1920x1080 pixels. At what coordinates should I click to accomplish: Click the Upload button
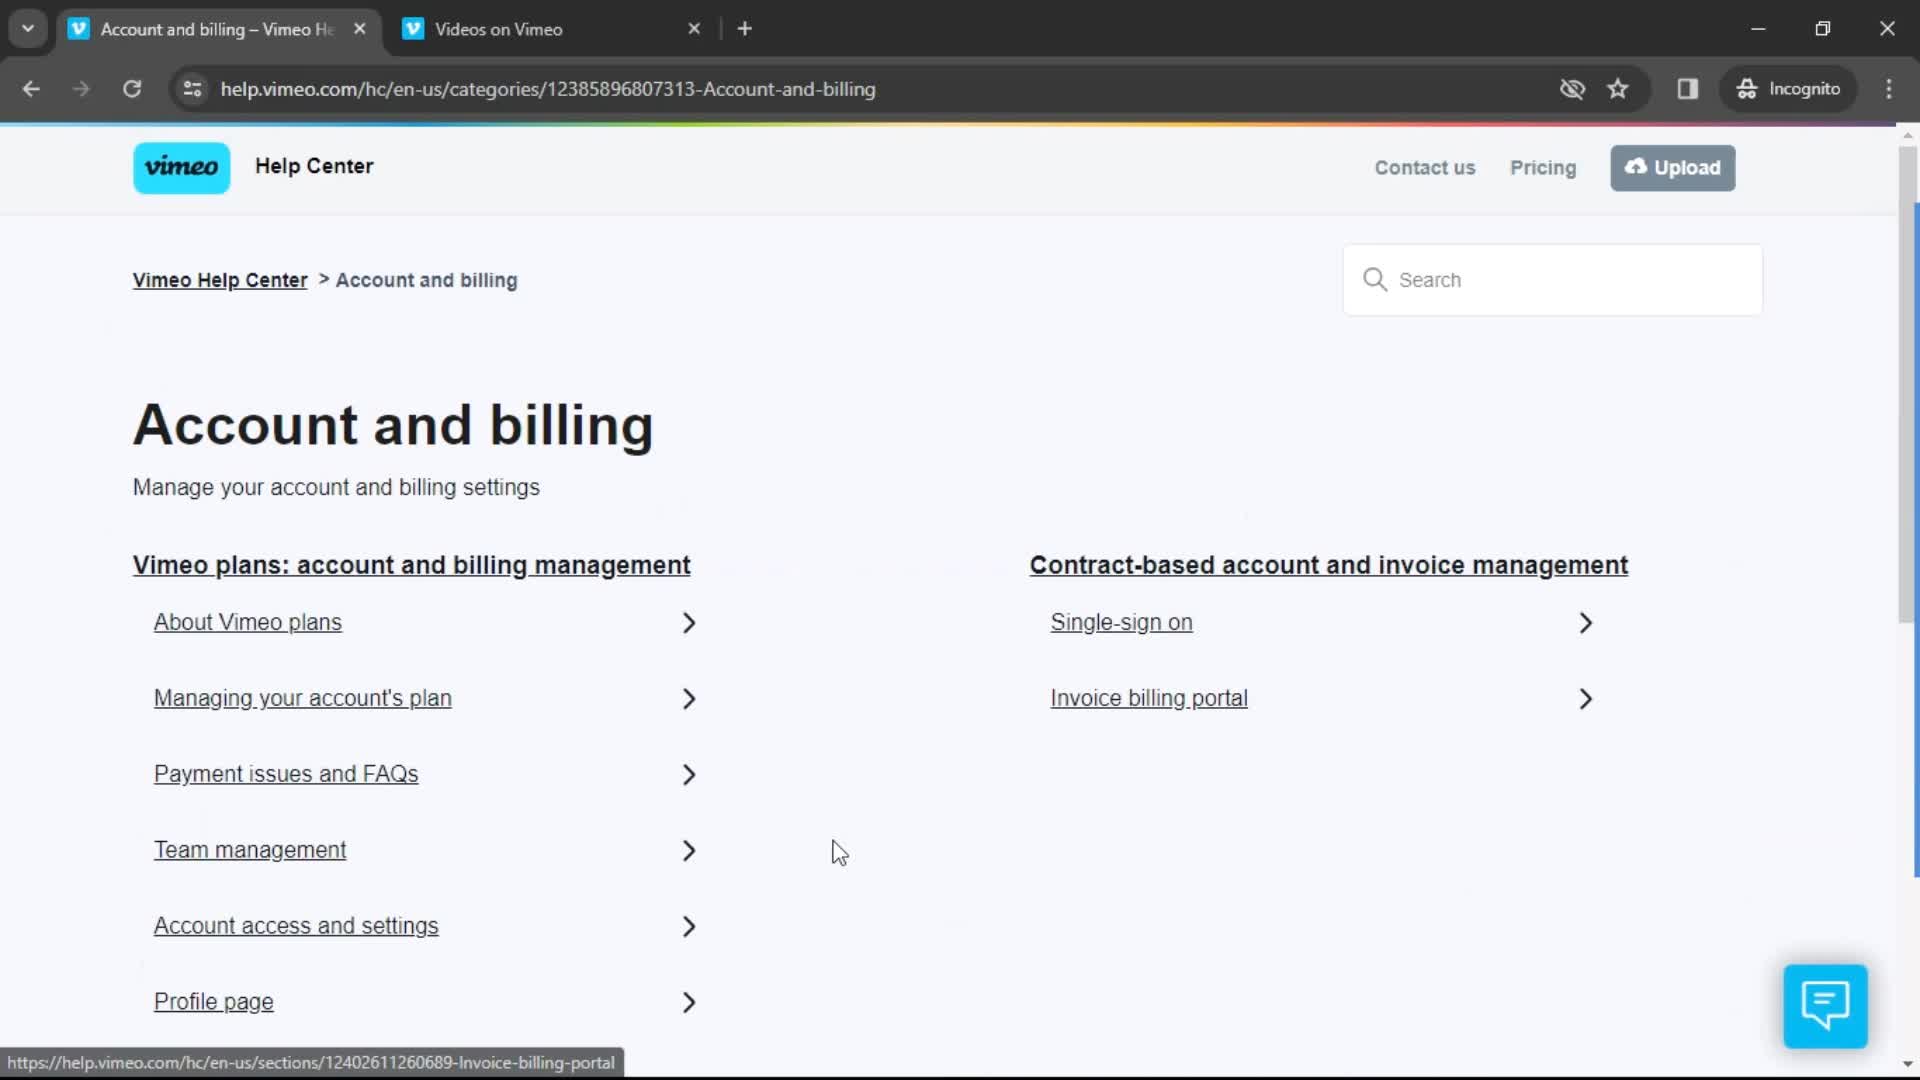1673,168
